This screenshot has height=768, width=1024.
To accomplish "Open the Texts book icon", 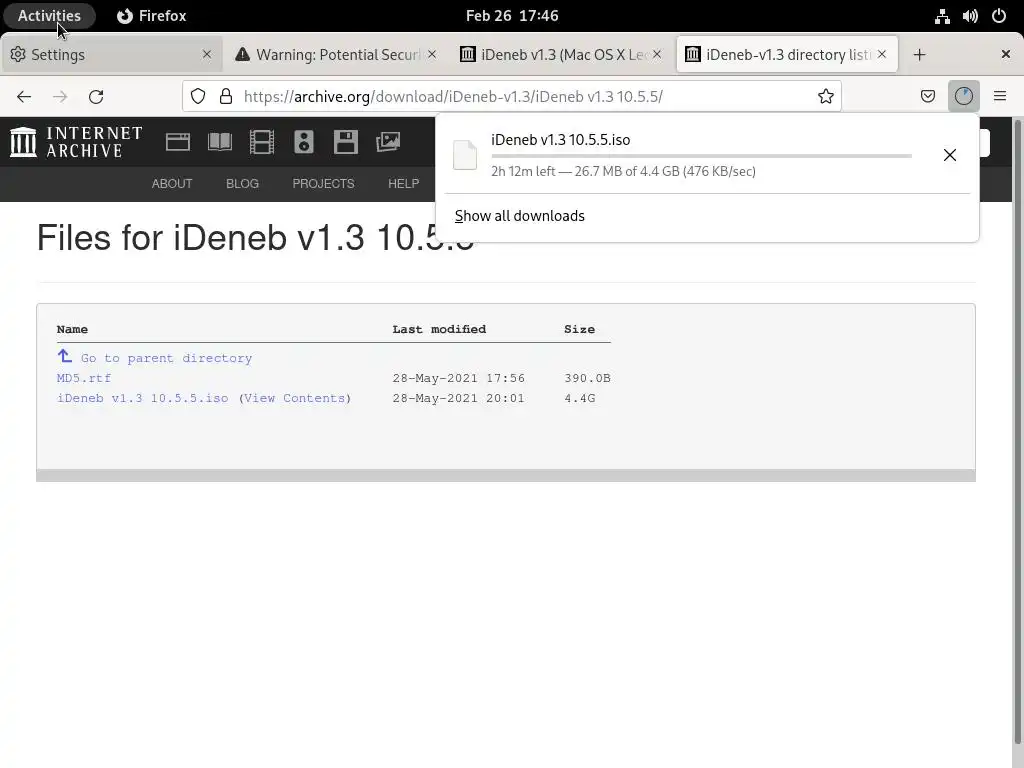I will tap(220, 142).
